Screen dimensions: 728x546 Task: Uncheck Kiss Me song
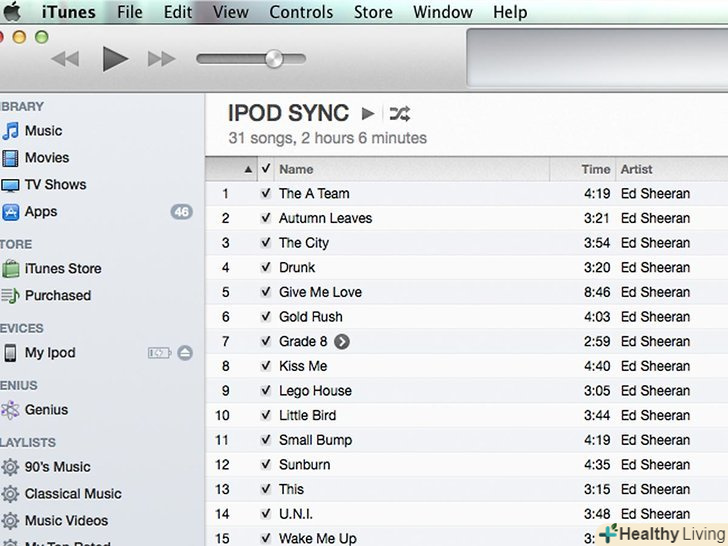coord(266,366)
